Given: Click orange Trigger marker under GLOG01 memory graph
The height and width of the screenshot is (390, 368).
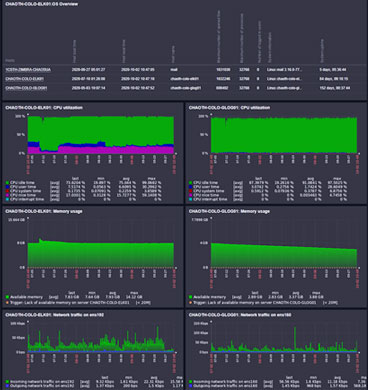Looking at the screenshot, I should point(191,303).
